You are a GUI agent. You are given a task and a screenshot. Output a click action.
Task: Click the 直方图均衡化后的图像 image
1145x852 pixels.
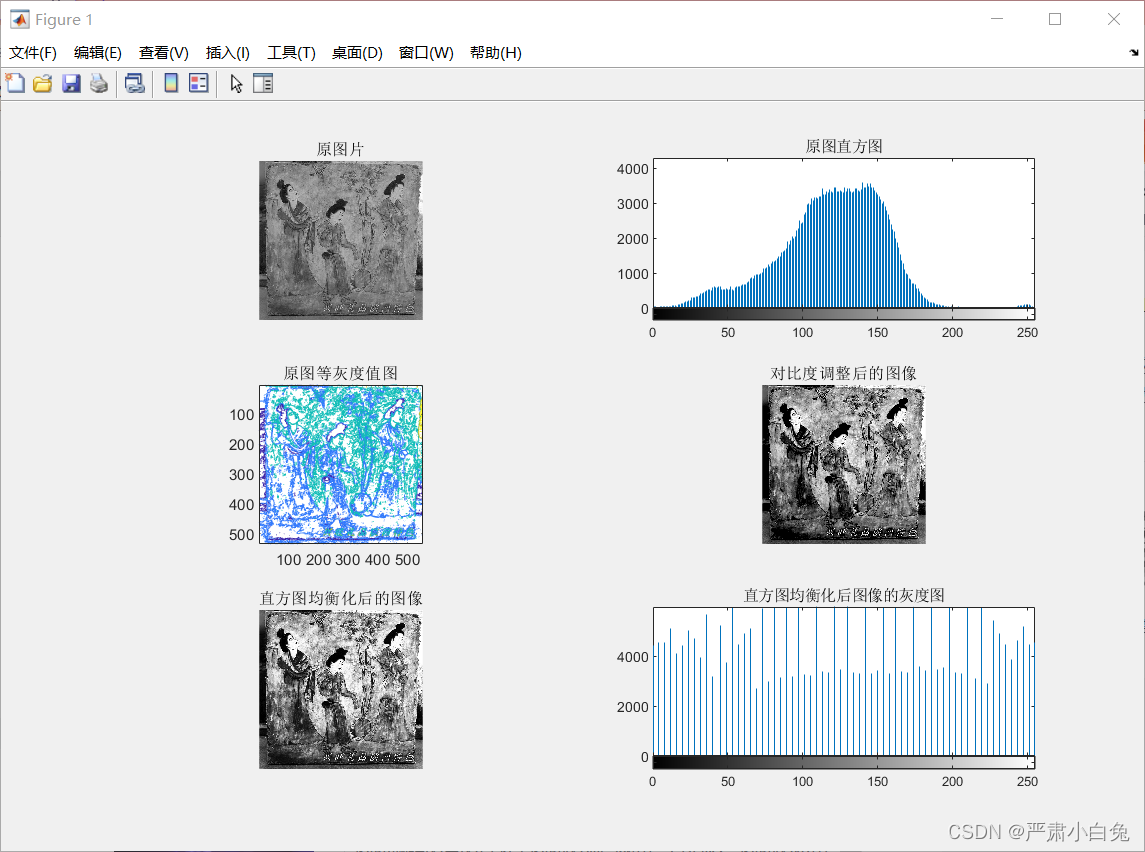pos(341,689)
